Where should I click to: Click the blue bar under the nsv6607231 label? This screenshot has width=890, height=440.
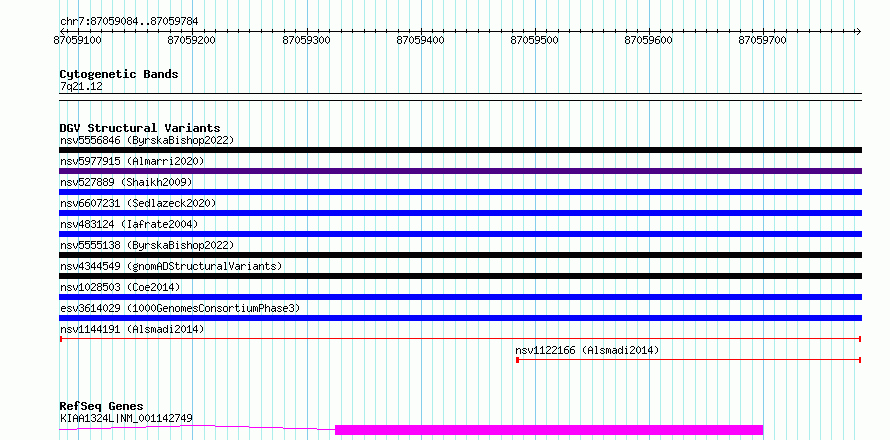460,213
